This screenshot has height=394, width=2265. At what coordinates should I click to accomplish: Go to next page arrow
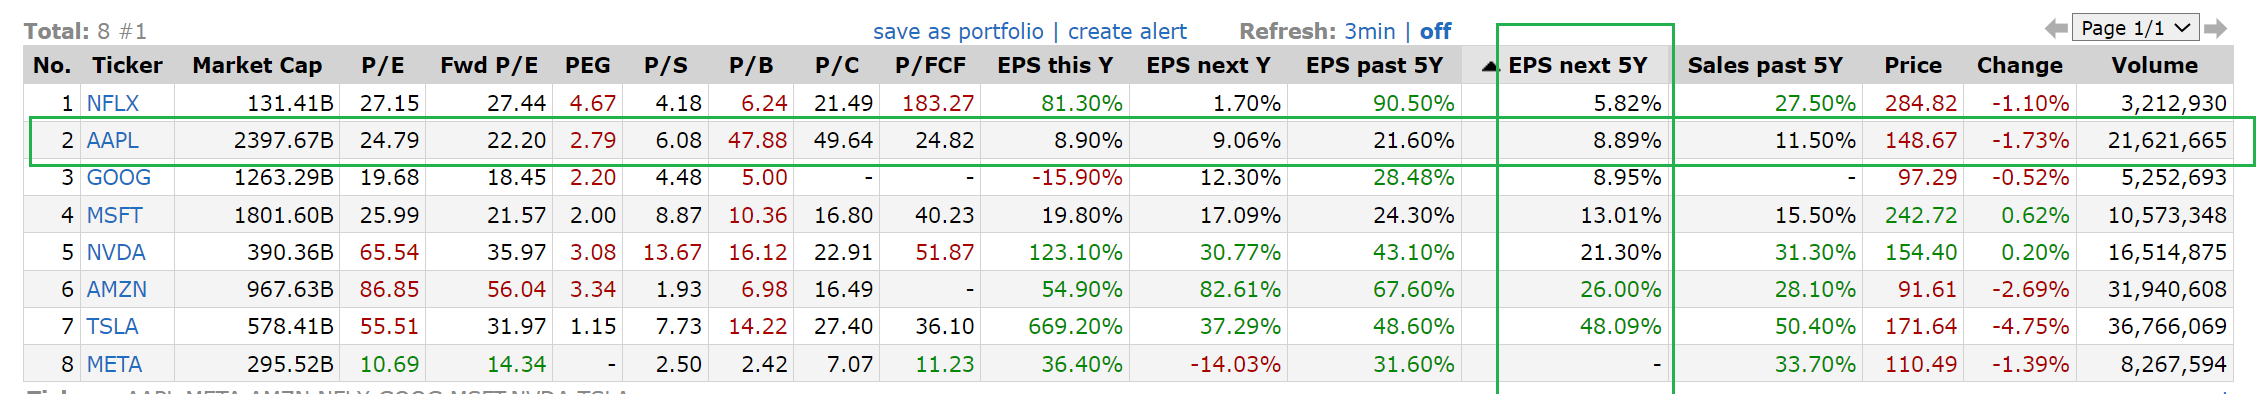tap(2216, 28)
